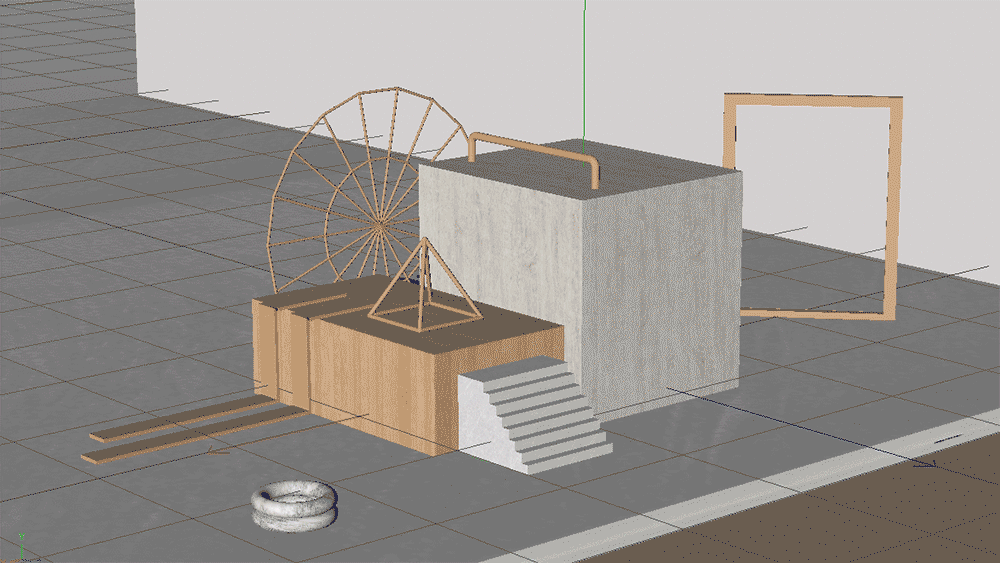
Task: Select the stacked marble torus rings
Action: pyautogui.click(x=294, y=506)
